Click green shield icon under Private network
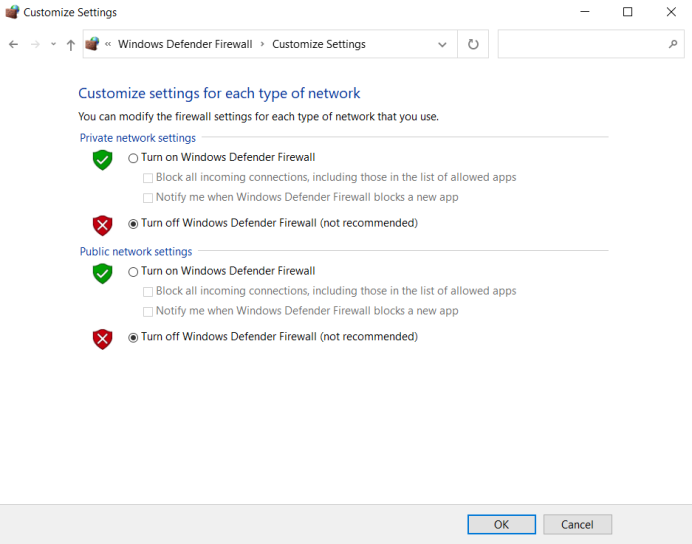The image size is (692, 544). pos(102,160)
